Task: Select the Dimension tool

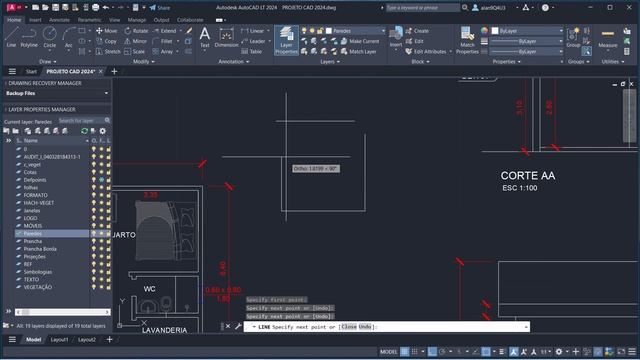Action: [226, 38]
